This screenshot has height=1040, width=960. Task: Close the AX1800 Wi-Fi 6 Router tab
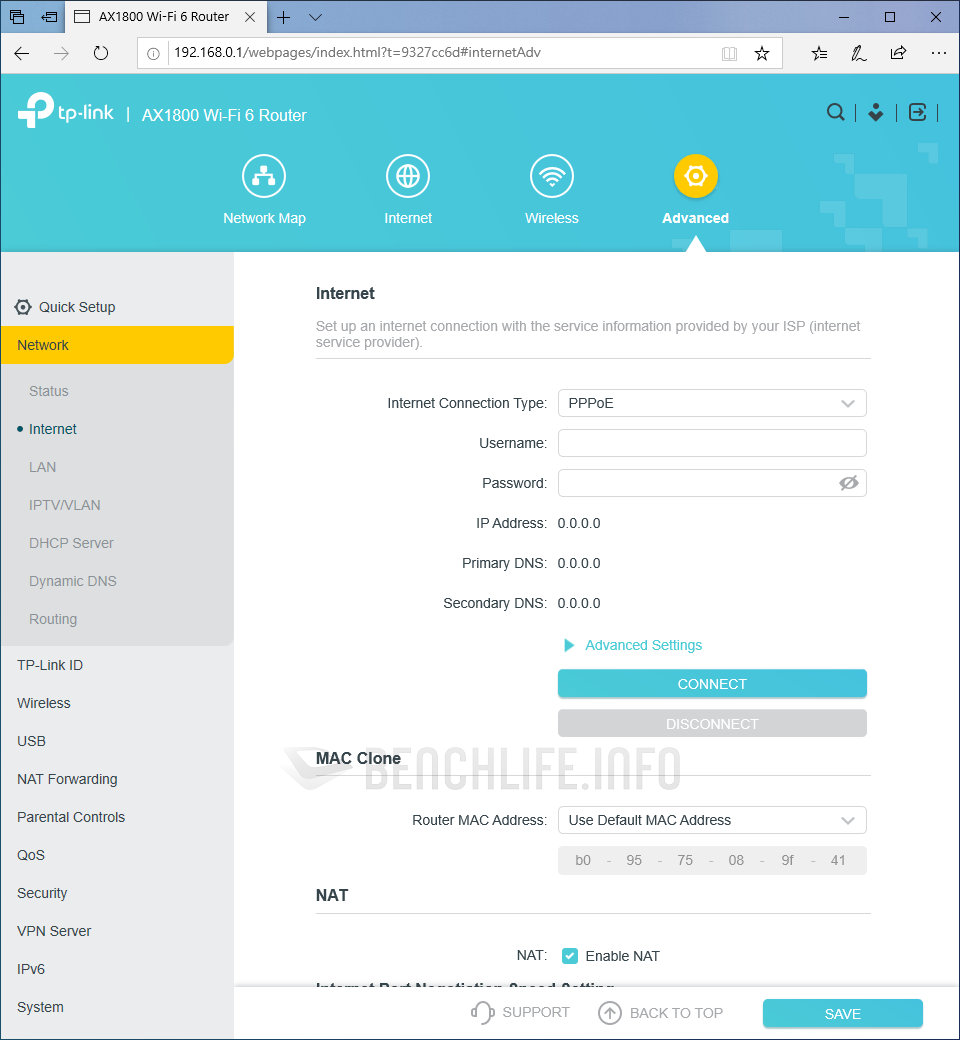pos(250,17)
